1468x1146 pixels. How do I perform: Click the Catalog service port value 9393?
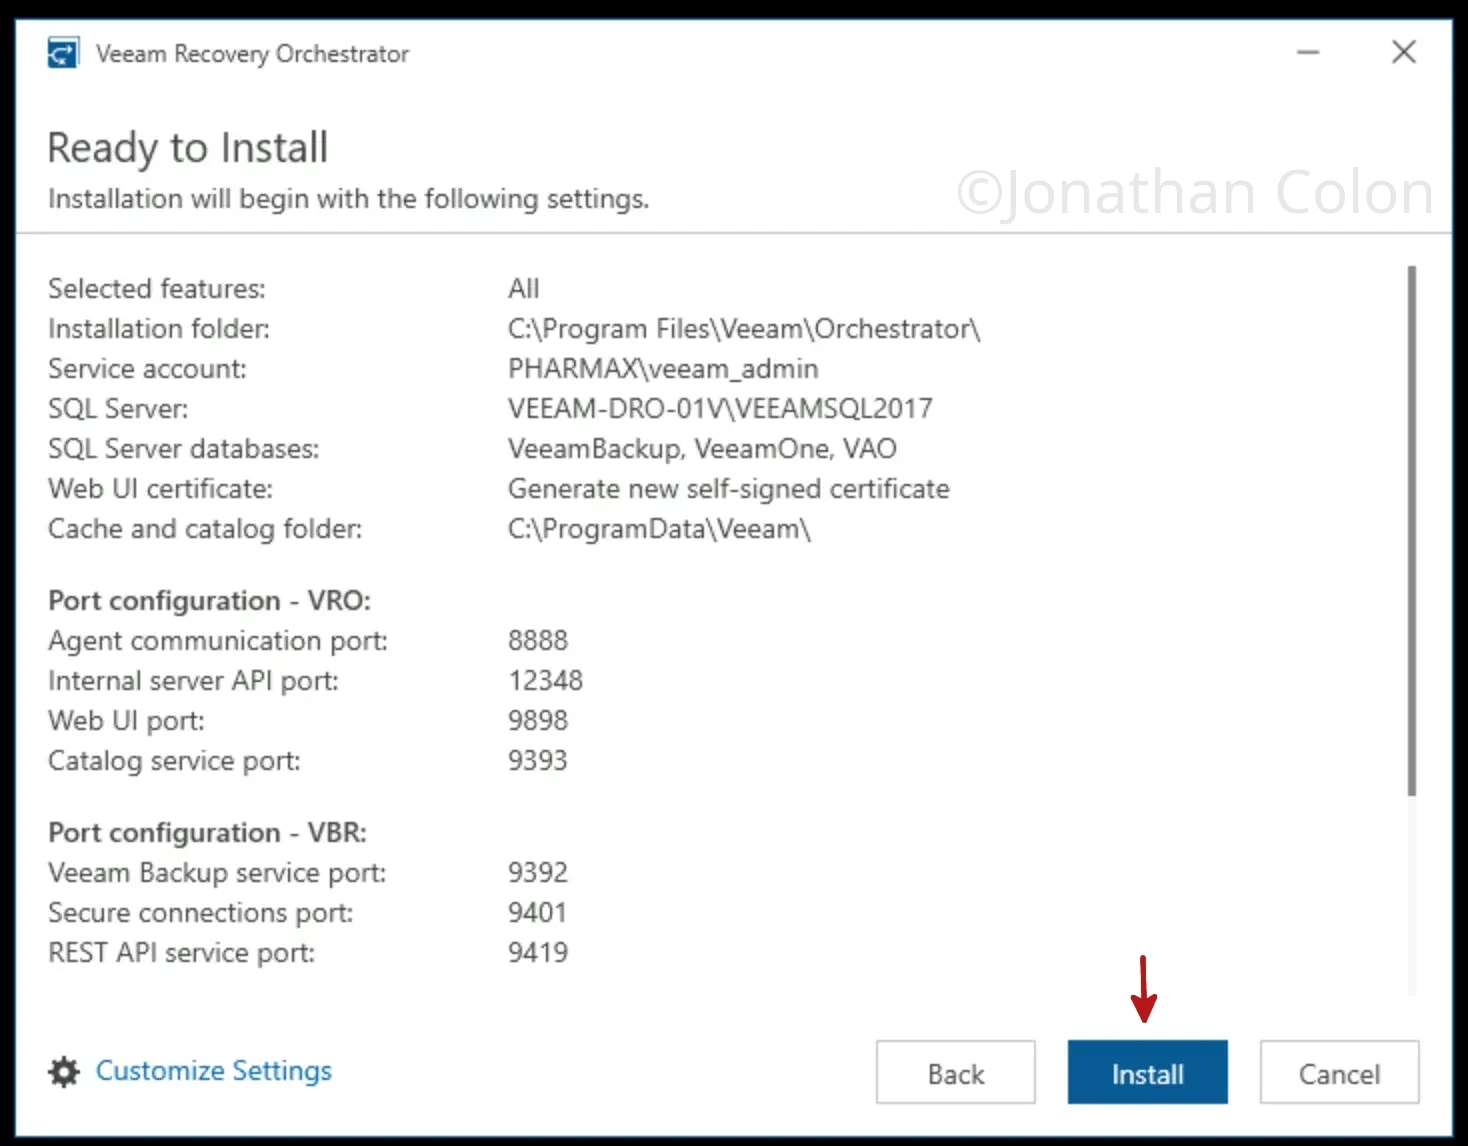(538, 761)
